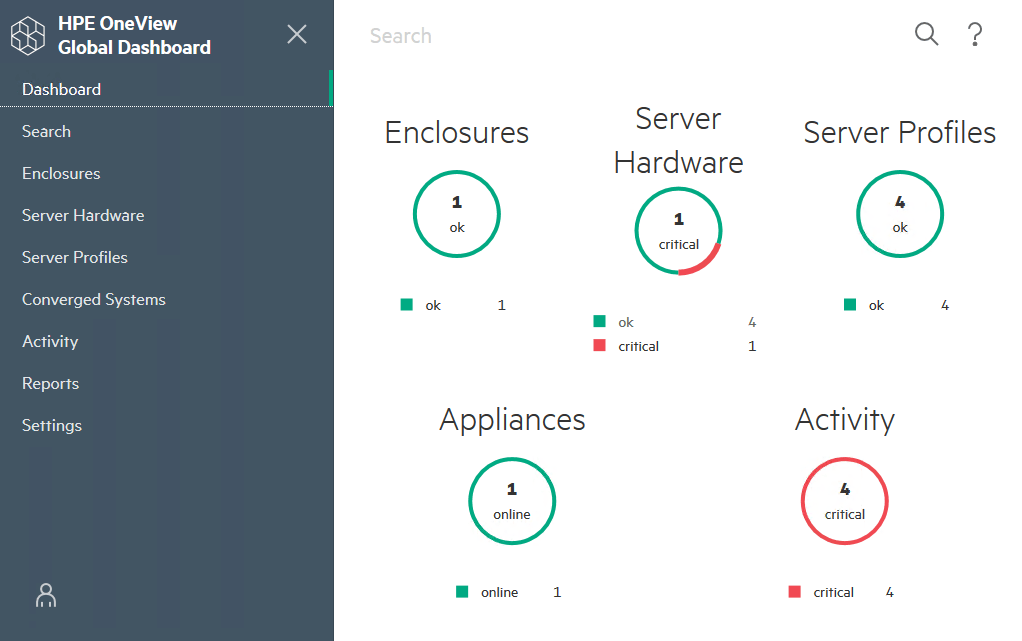The height and width of the screenshot is (641, 1022).
Task: Click green ok swatch under Server Profiles
Action: 850,305
